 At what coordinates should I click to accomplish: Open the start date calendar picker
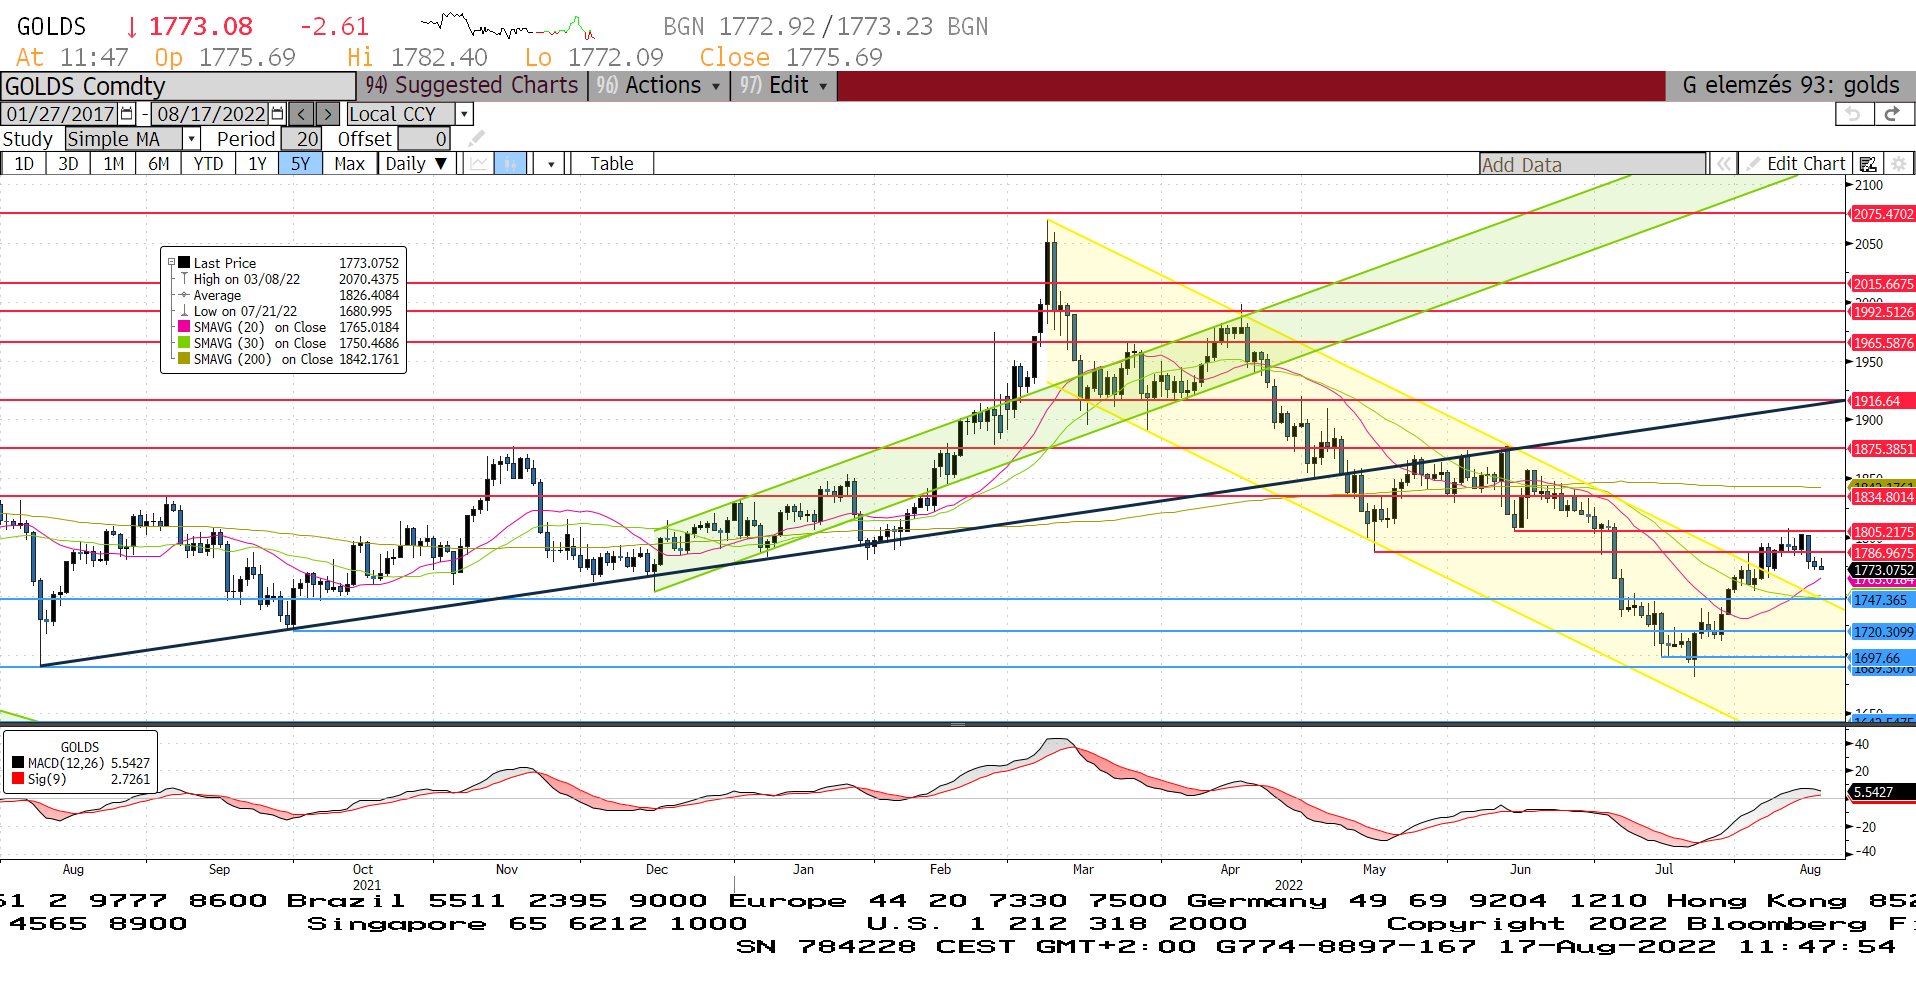127,114
